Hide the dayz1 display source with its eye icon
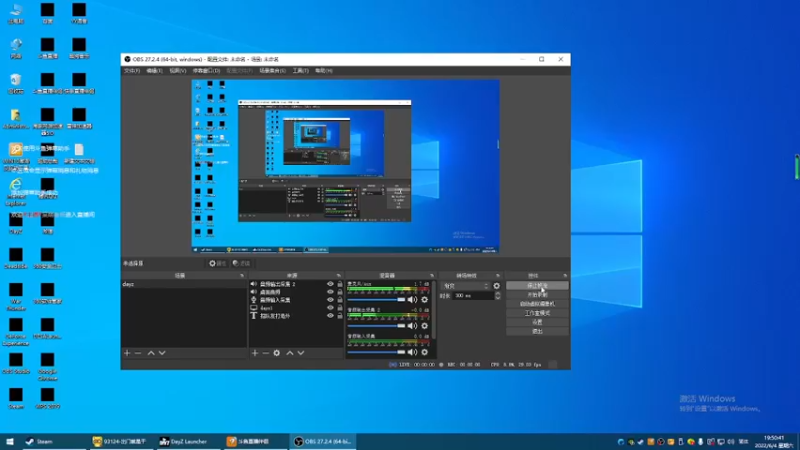Screen dimensions: 800x450 click(x=330, y=308)
